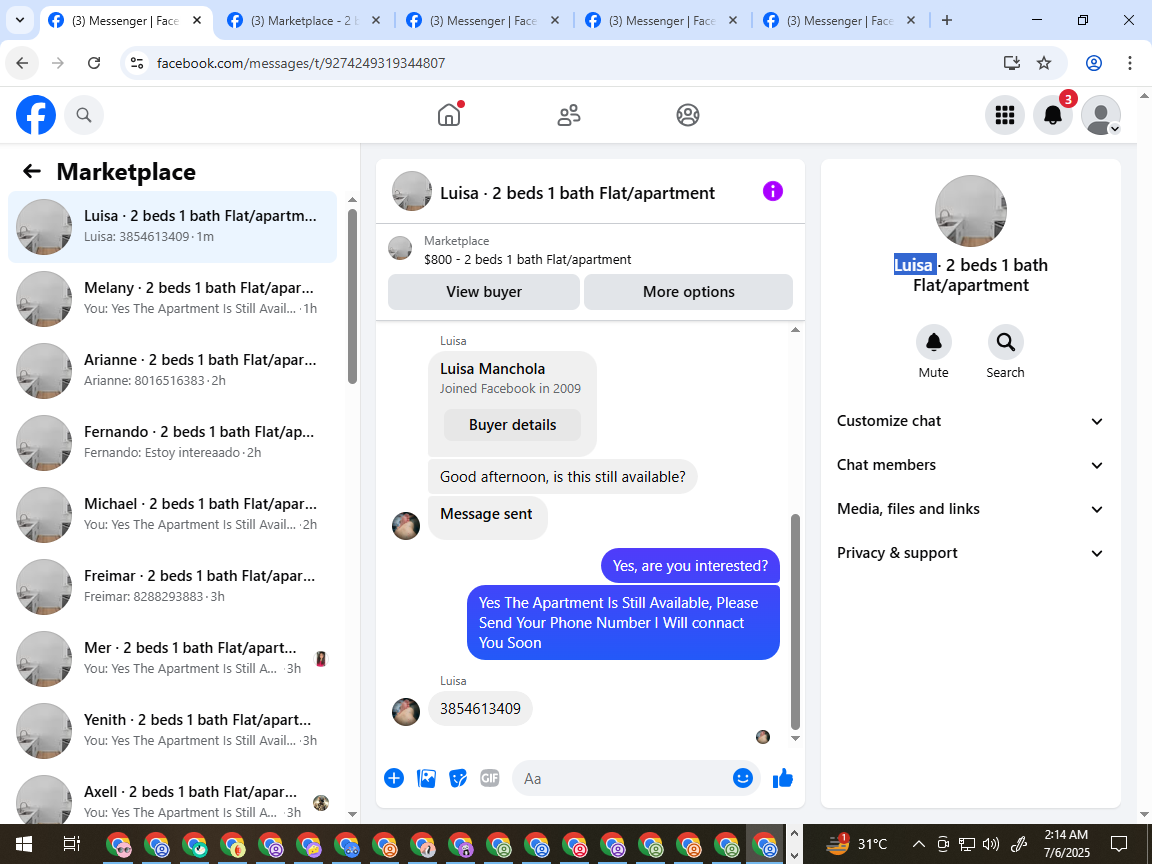Reload the page in Chrome
This screenshot has height=864, width=1152.
click(94, 63)
